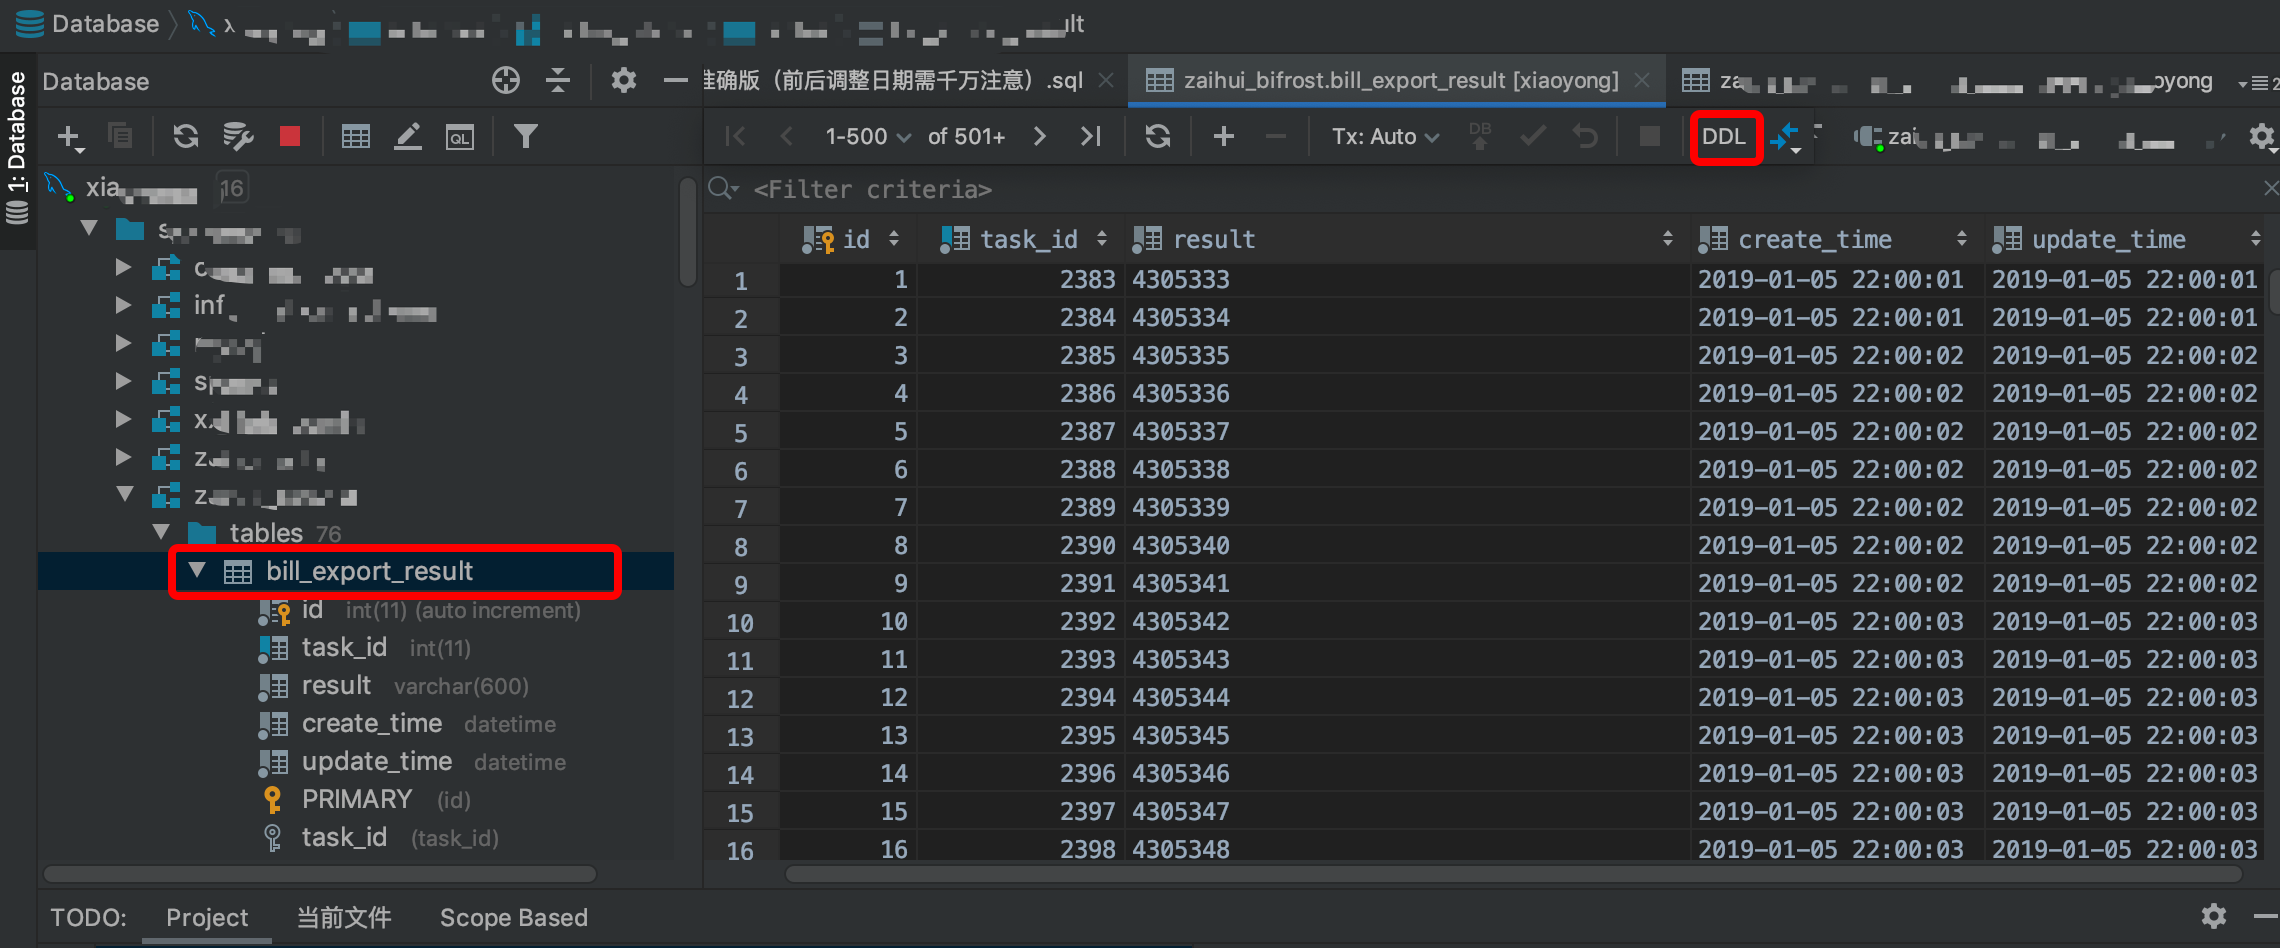Open the query console (QL) icon
This screenshot has height=948, width=2280.
point(460,137)
